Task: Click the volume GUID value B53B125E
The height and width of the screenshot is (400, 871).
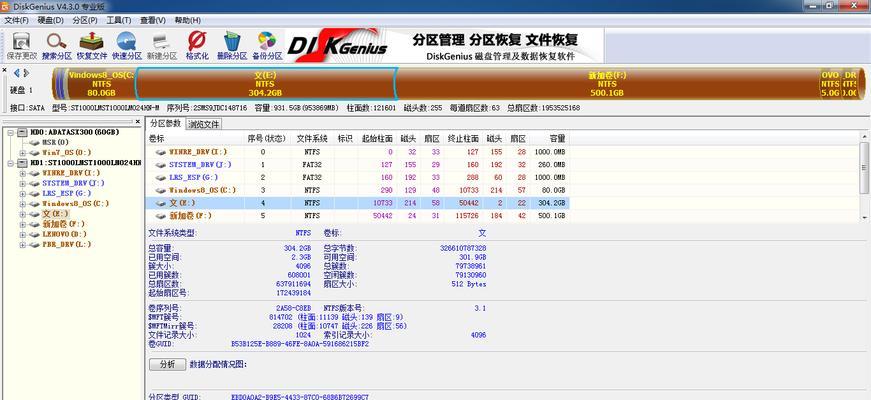Action: (300, 344)
